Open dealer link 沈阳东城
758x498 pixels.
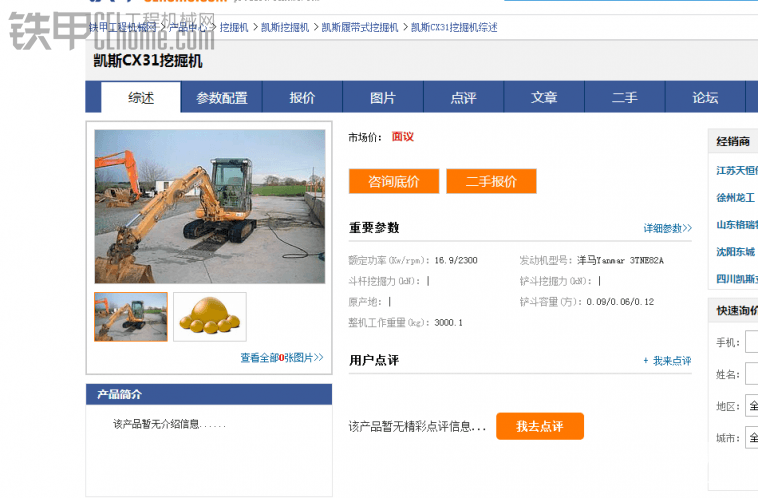tap(735, 251)
